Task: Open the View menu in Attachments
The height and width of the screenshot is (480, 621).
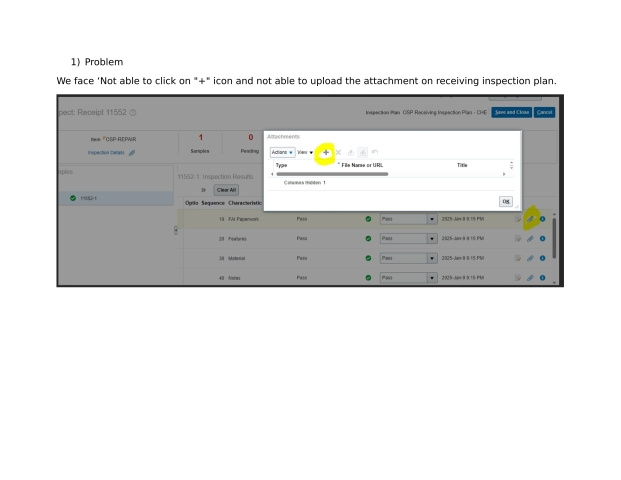Action: pos(305,152)
